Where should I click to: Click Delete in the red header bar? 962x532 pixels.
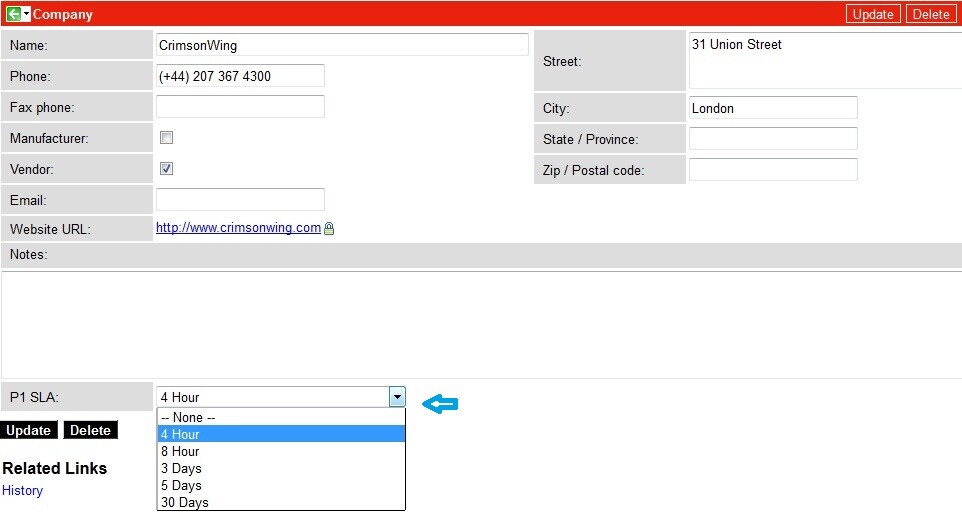pos(930,14)
